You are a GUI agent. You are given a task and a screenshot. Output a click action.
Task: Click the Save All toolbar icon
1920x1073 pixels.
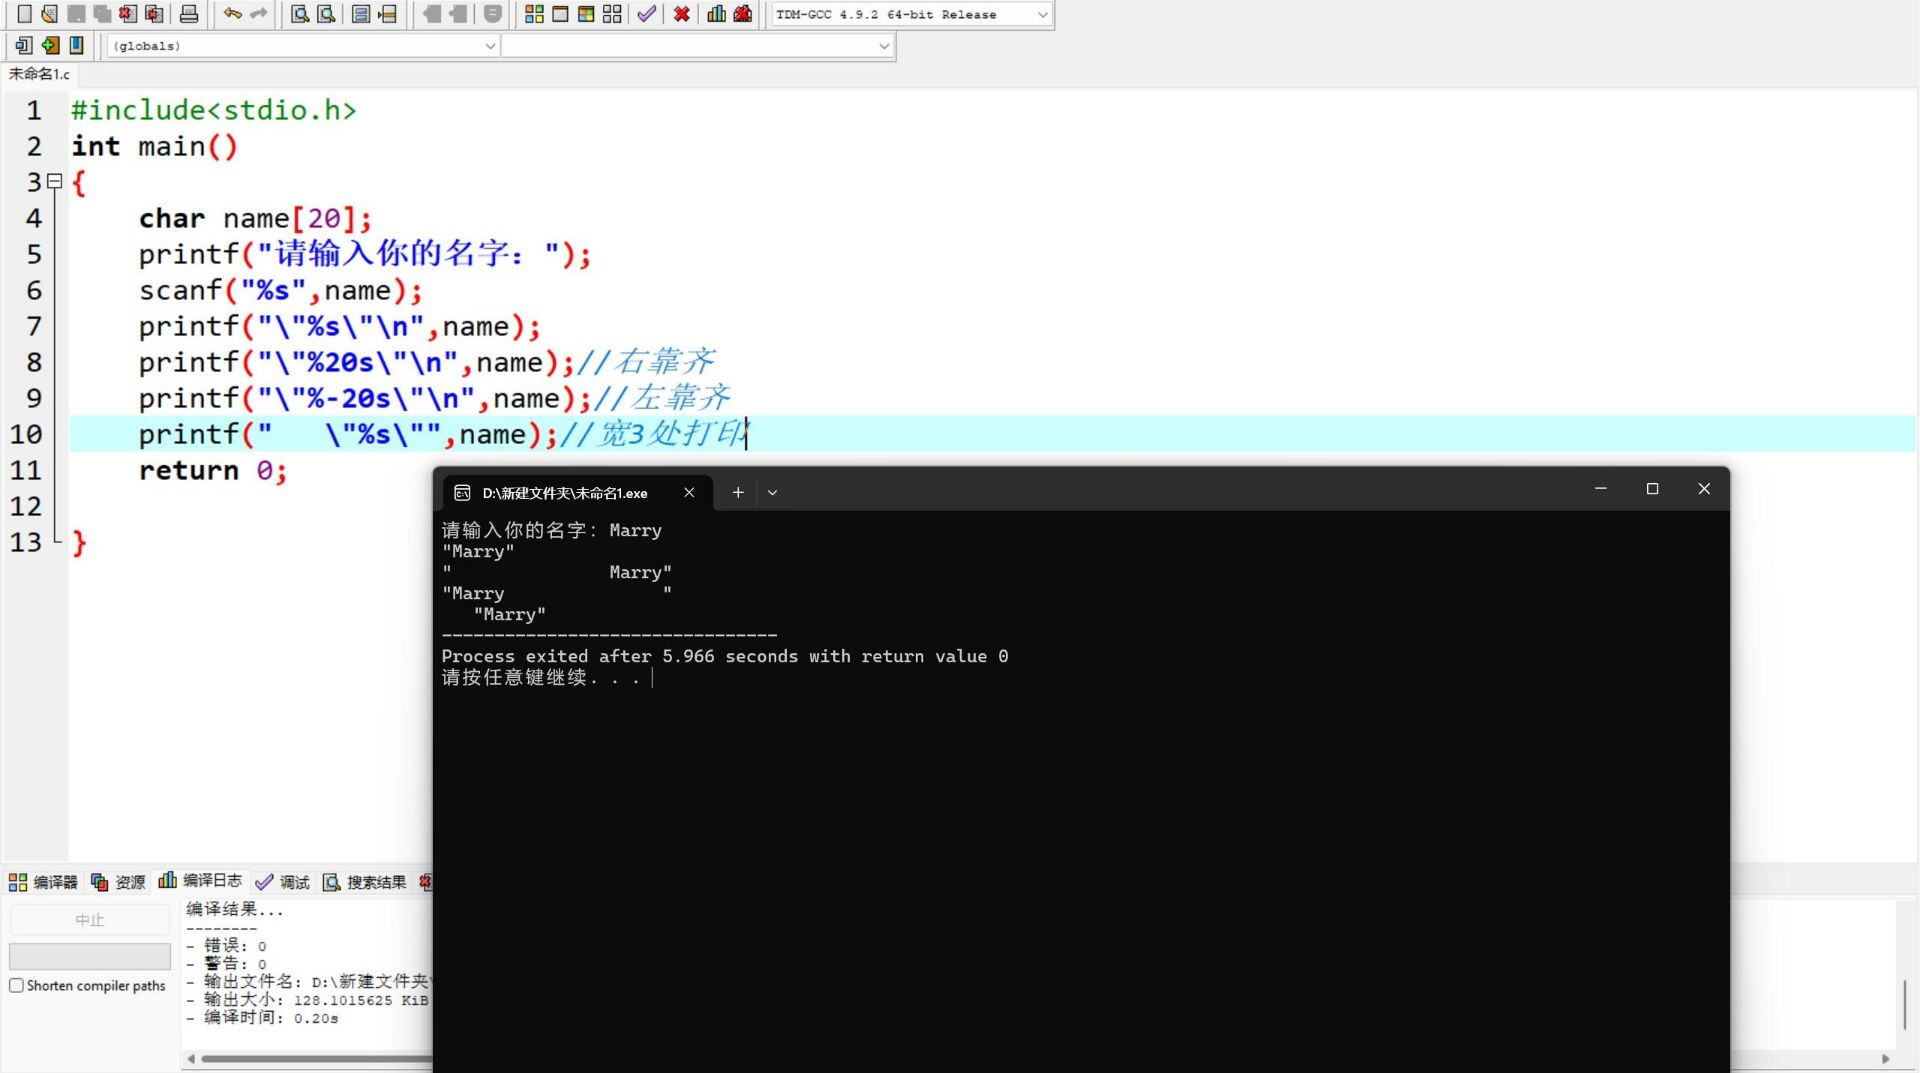[102, 14]
